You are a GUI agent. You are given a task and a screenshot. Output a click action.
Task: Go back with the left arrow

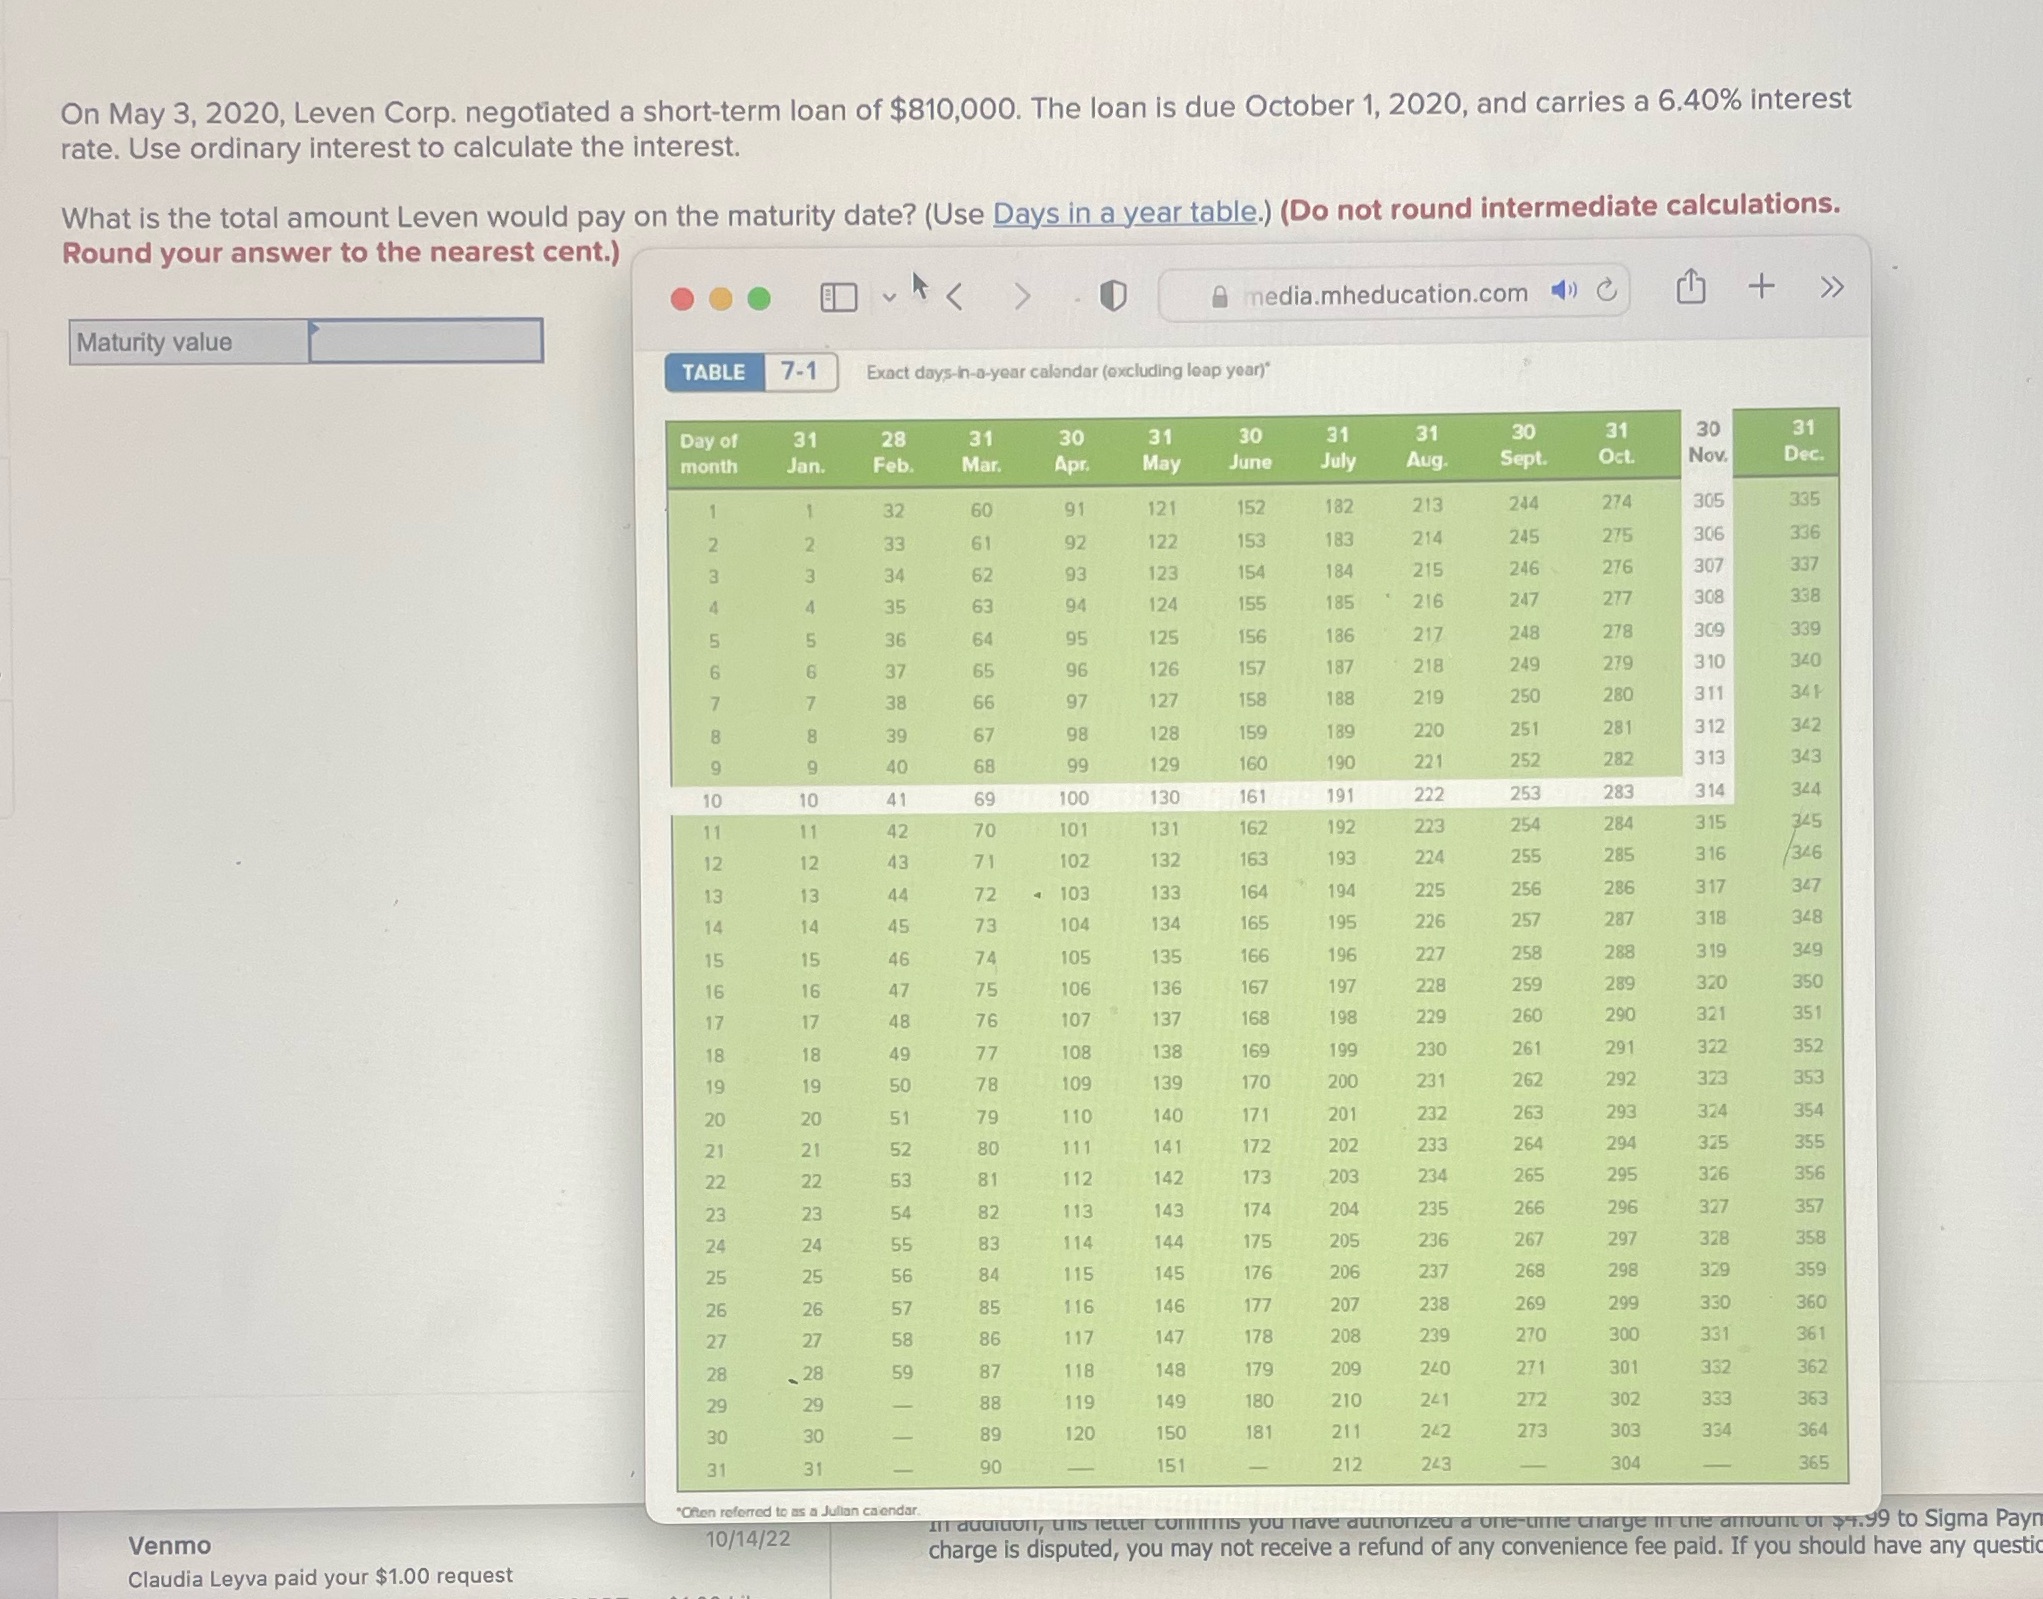pyautogui.click(x=955, y=296)
